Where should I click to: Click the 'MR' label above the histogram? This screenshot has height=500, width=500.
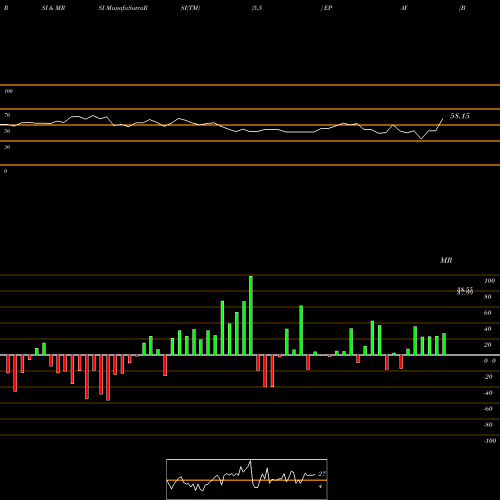click(x=446, y=260)
